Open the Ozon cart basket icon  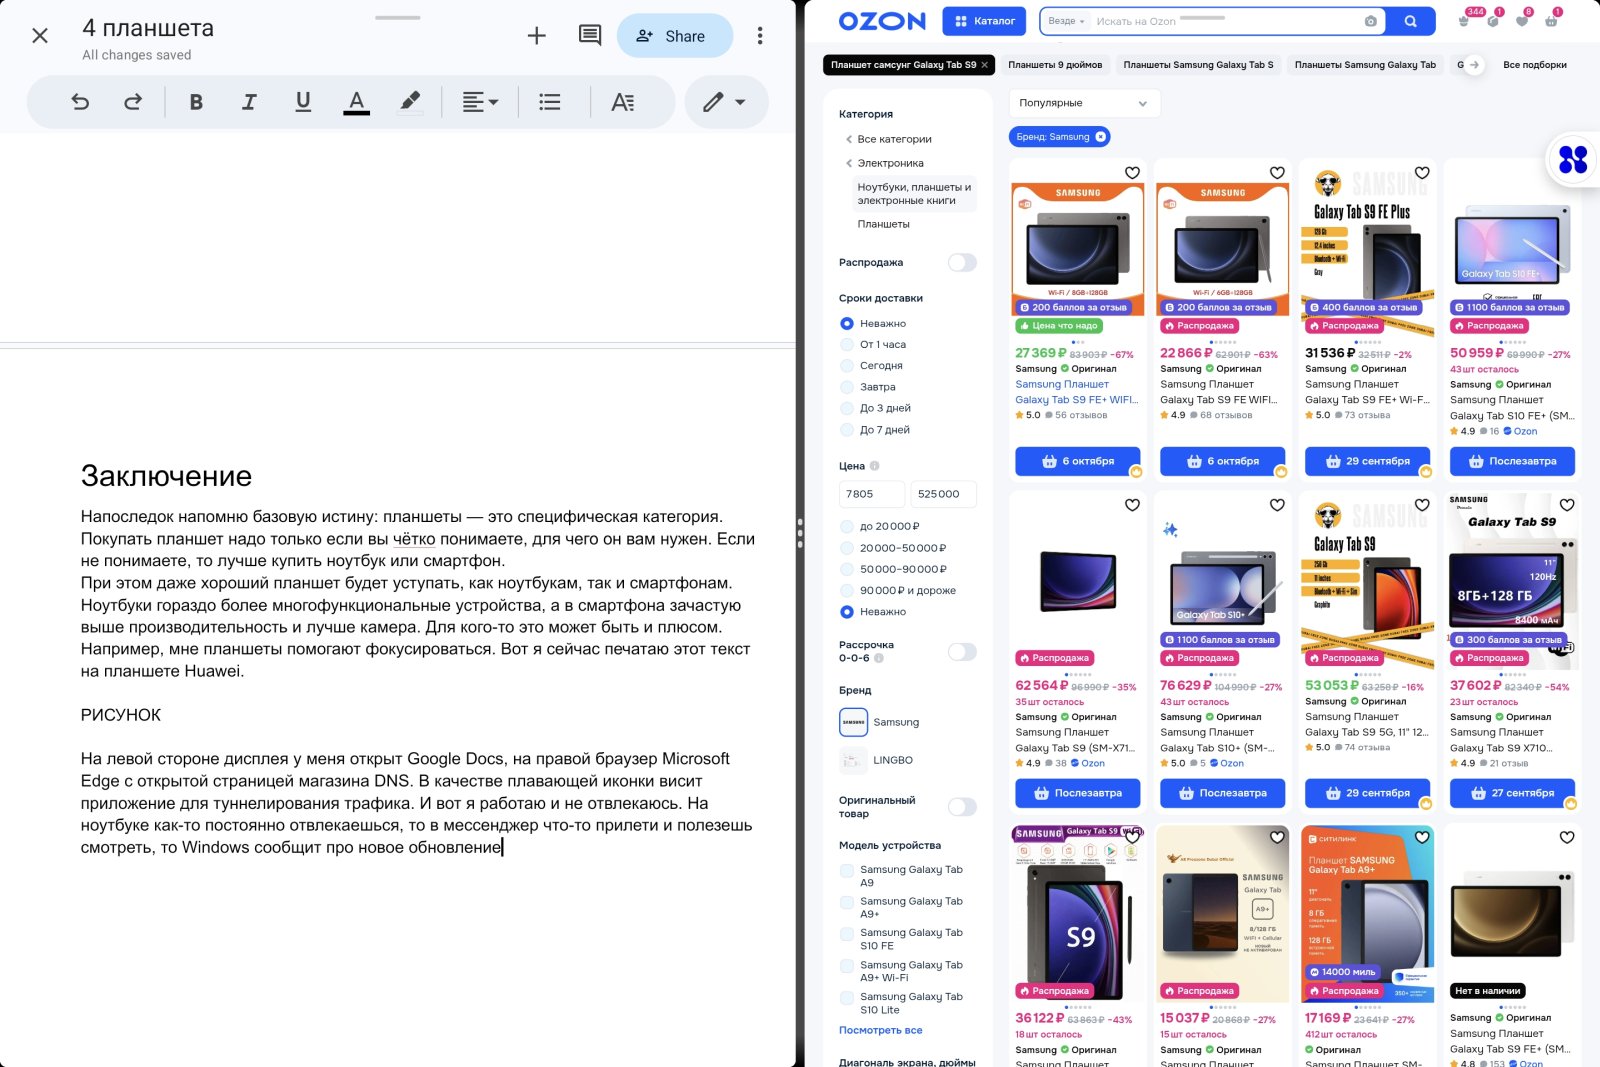tap(1551, 20)
